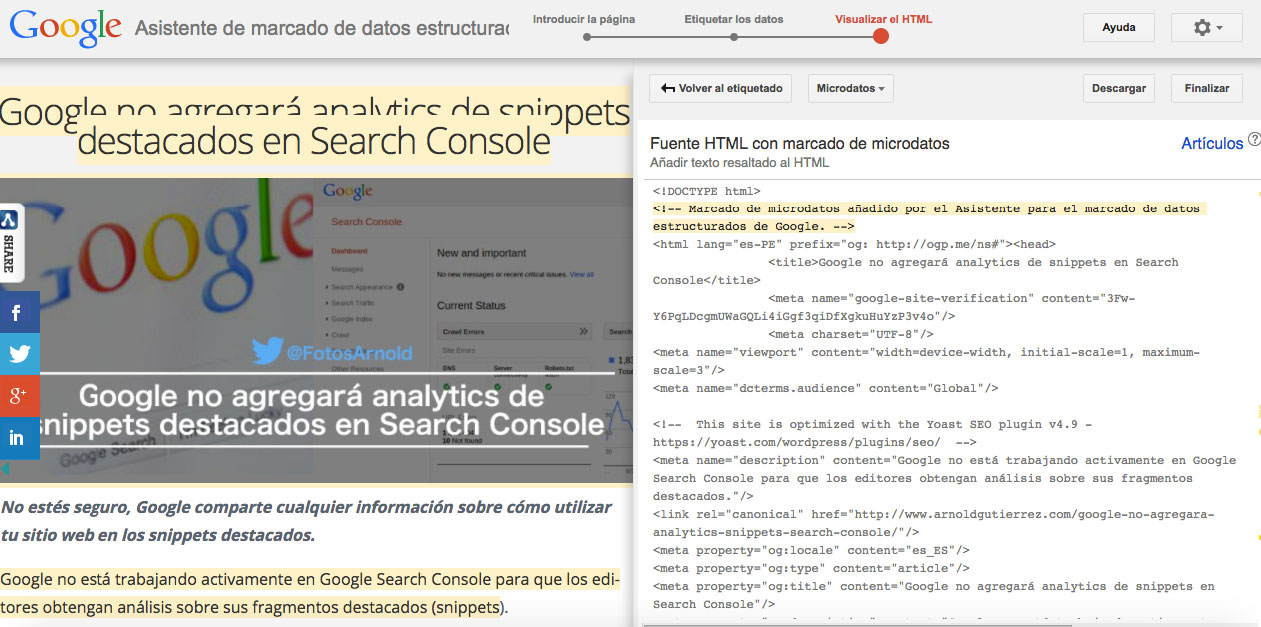Click the highlighted article headline
Image resolution: width=1261 pixels, height=627 pixels.
315,126
